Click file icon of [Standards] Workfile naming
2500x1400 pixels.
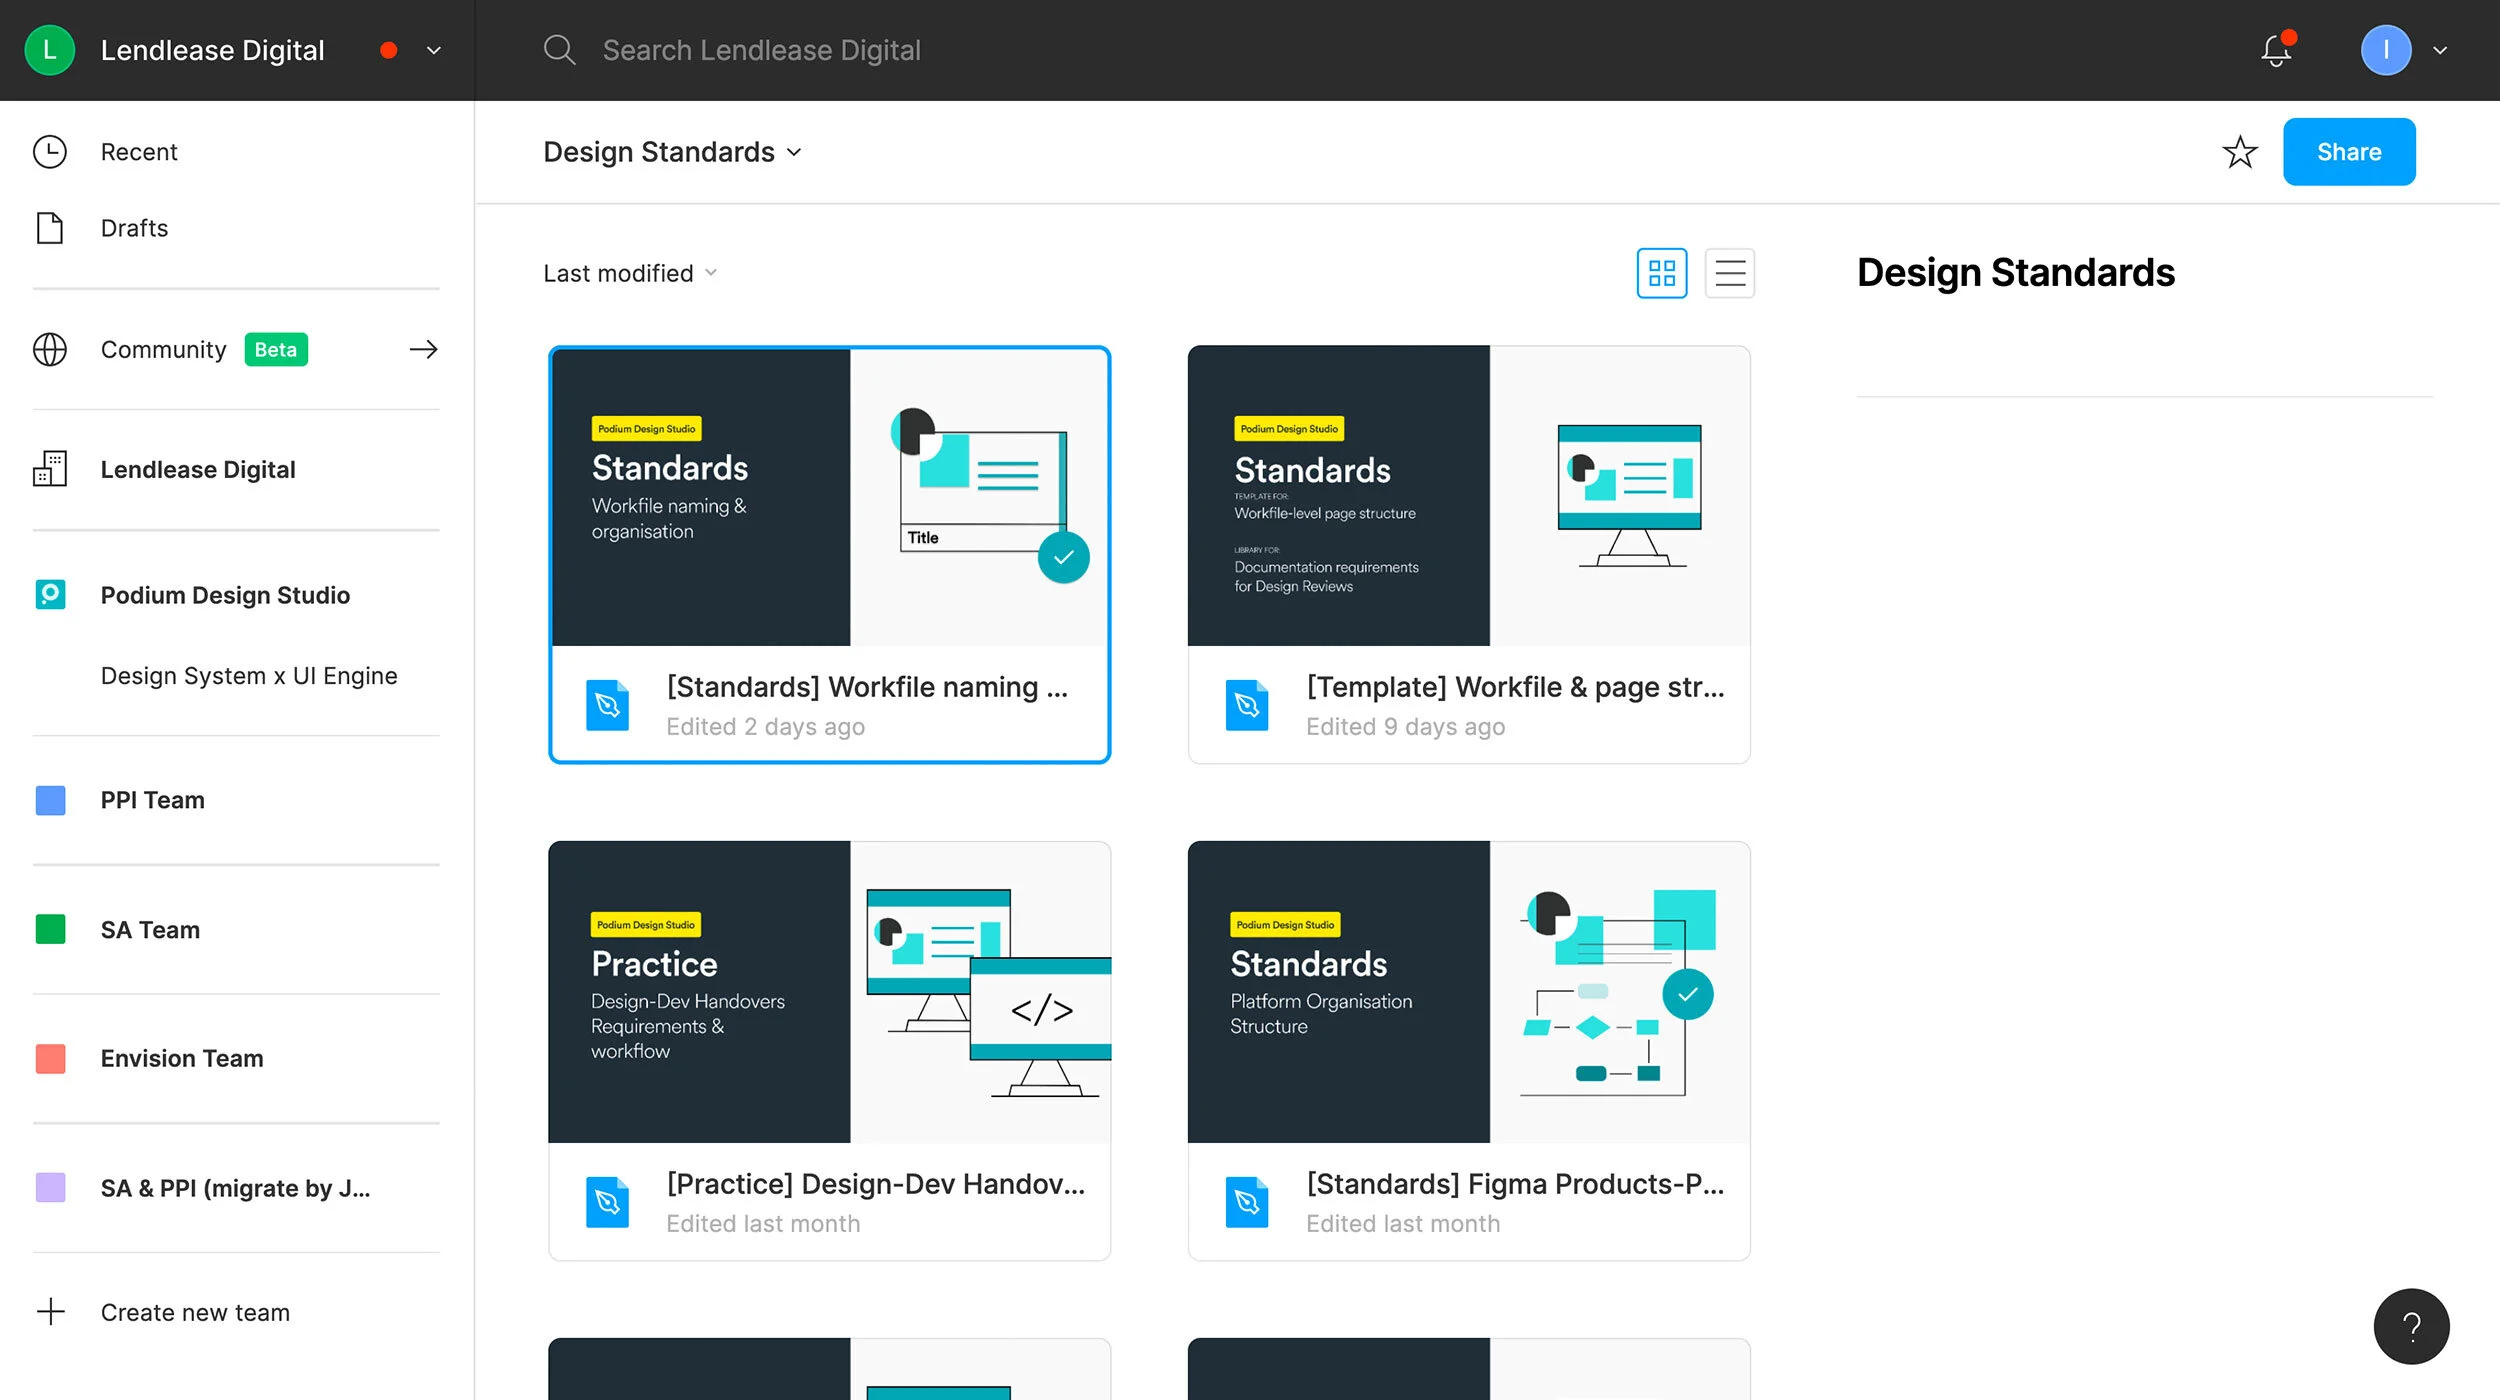608,705
